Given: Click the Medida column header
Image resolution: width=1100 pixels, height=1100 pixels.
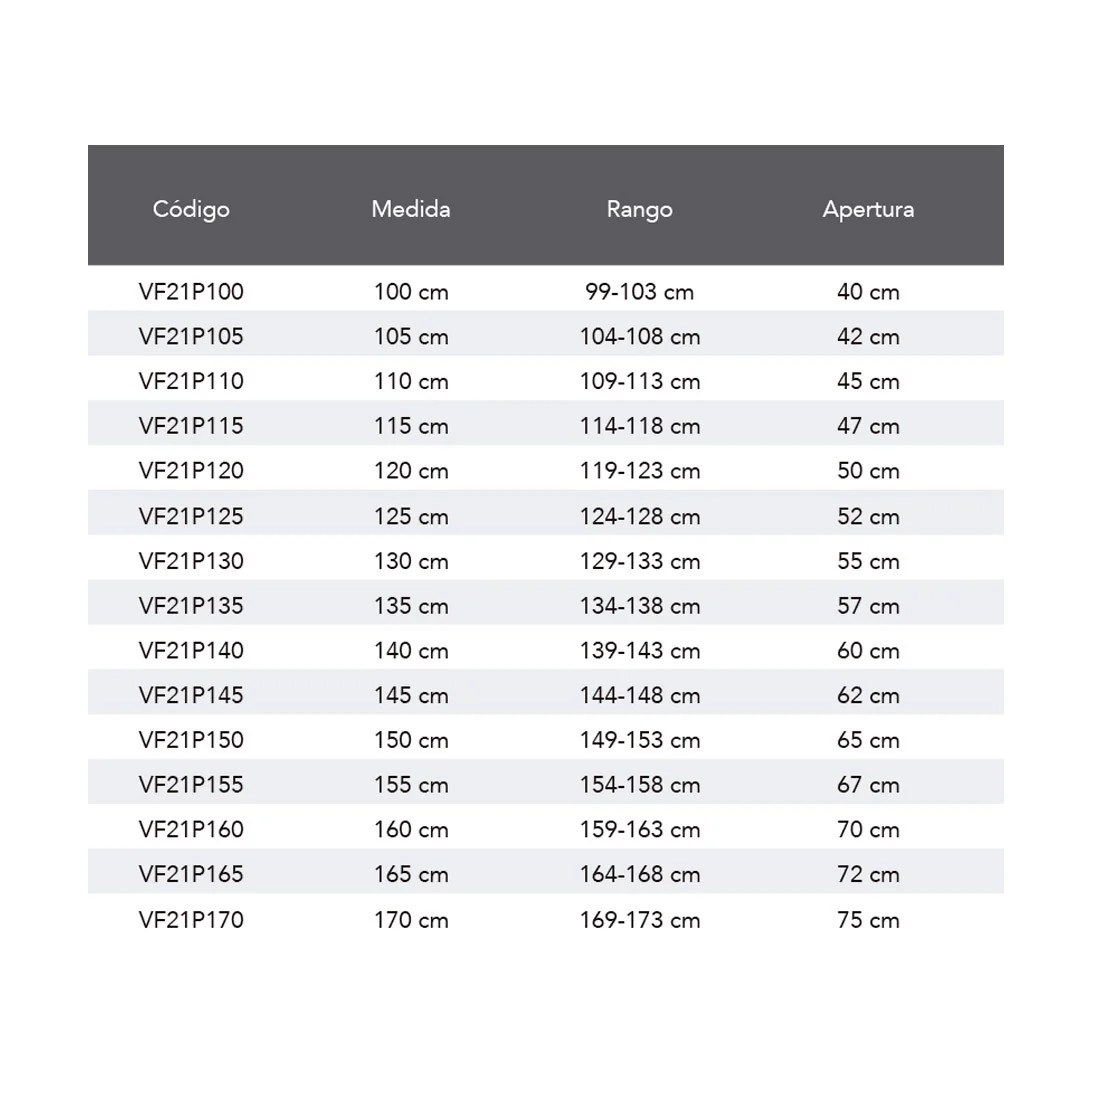Looking at the screenshot, I should click(x=411, y=209).
